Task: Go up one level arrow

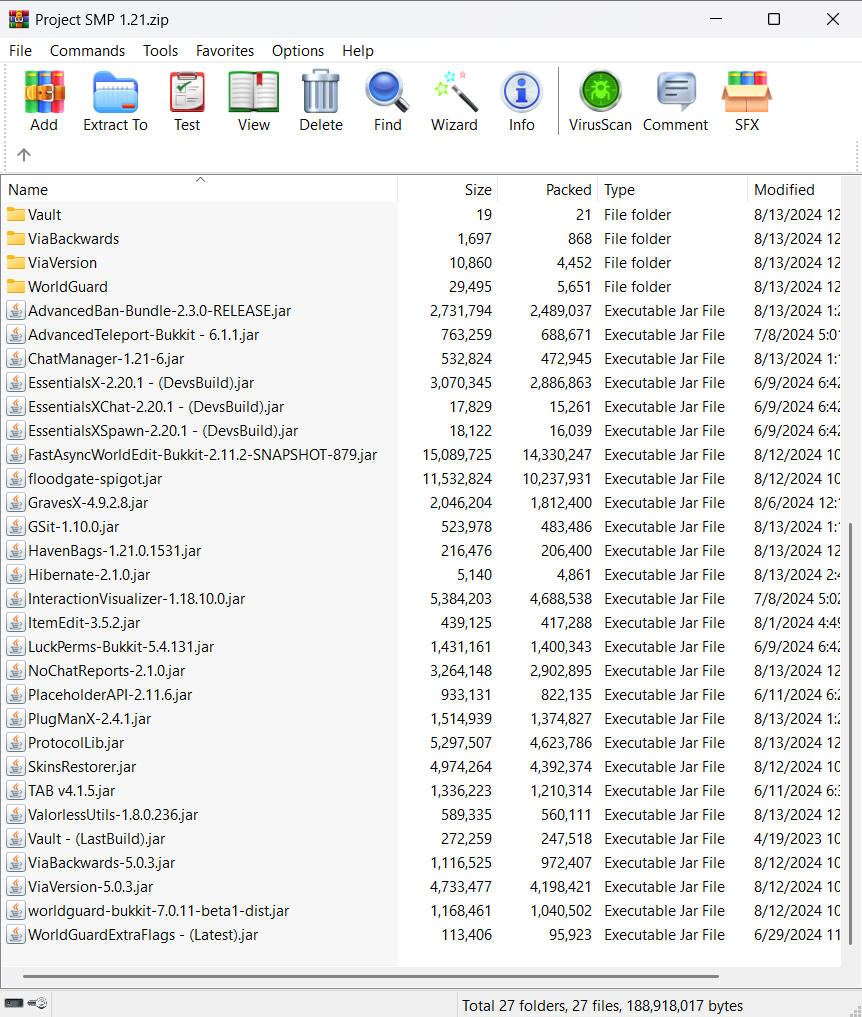Action: 24,155
